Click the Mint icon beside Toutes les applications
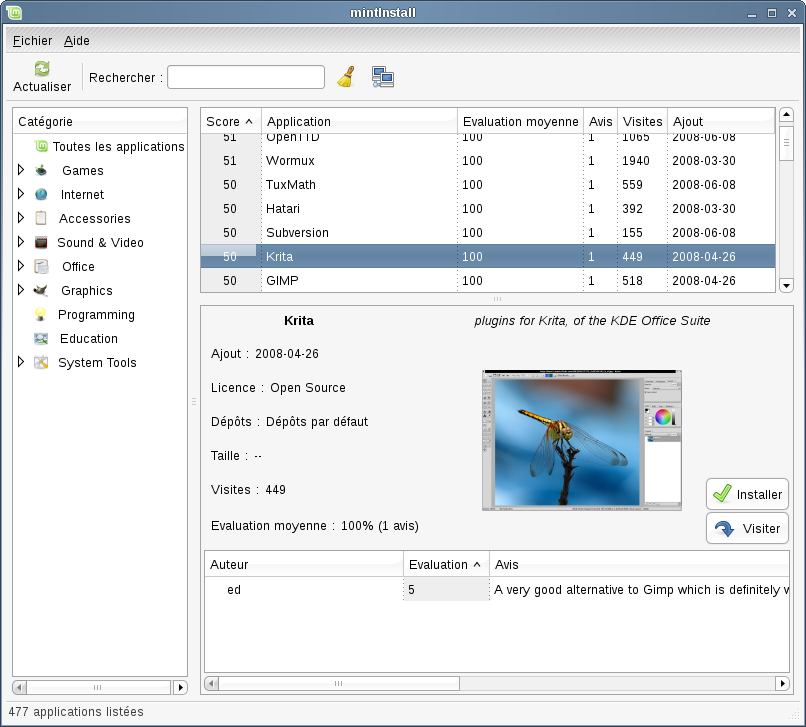The image size is (806, 727). 41,147
